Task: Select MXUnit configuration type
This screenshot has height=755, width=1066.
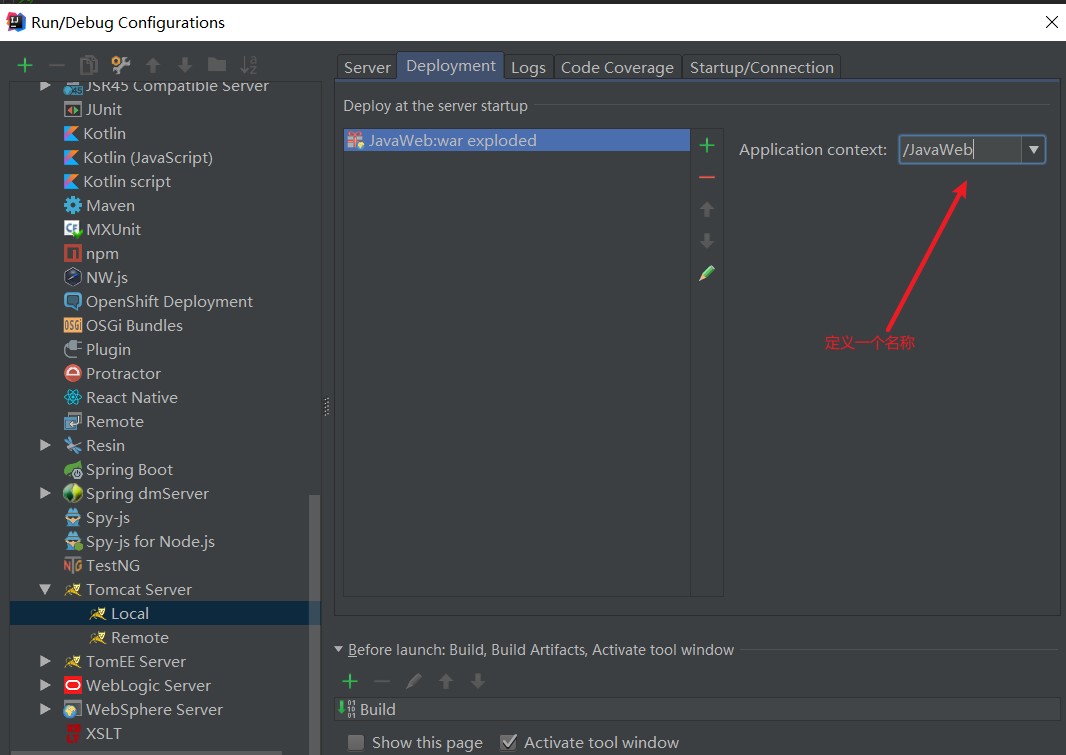Action: coord(113,230)
